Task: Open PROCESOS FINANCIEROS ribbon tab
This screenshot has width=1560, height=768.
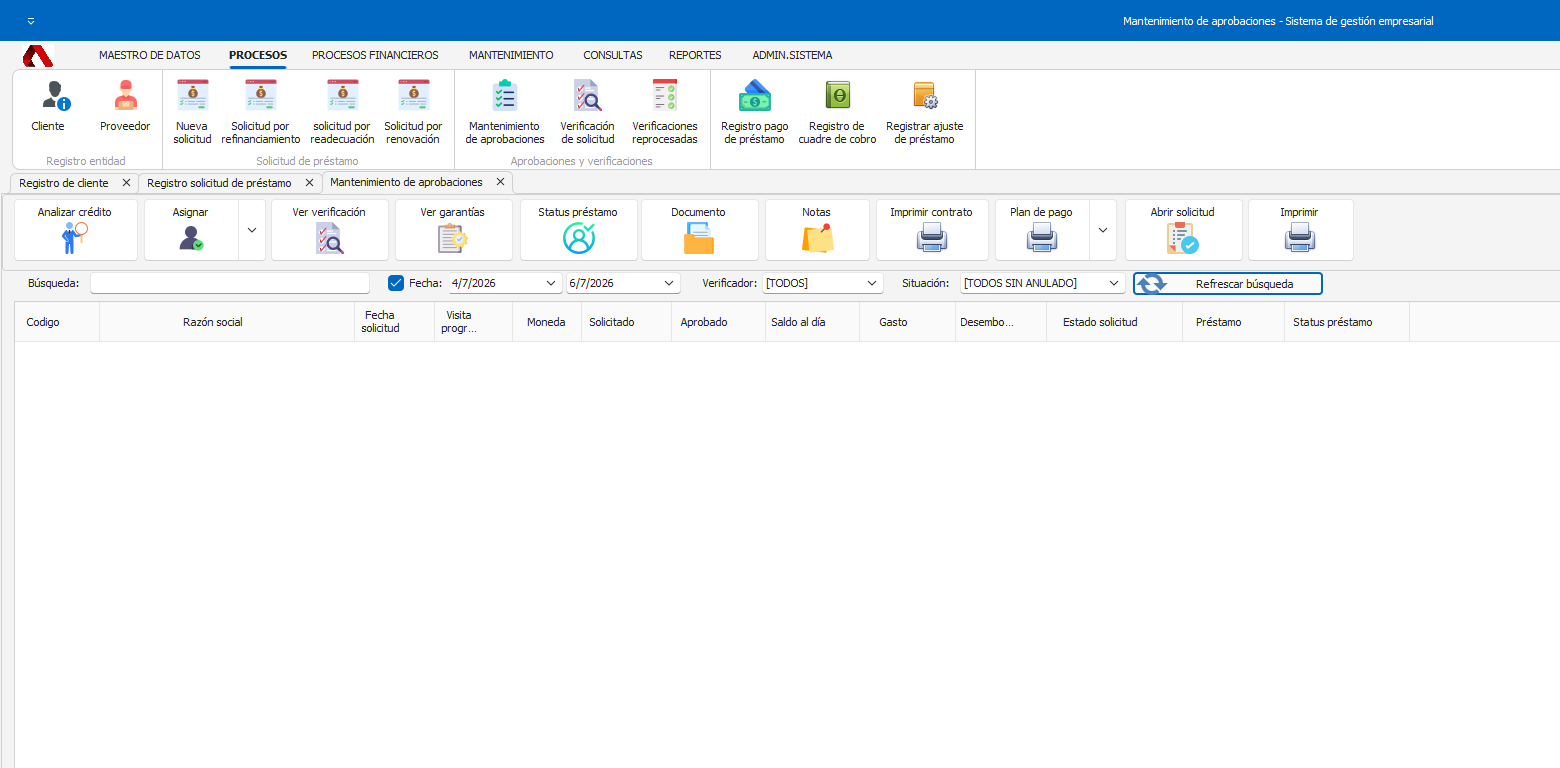Action: (375, 55)
